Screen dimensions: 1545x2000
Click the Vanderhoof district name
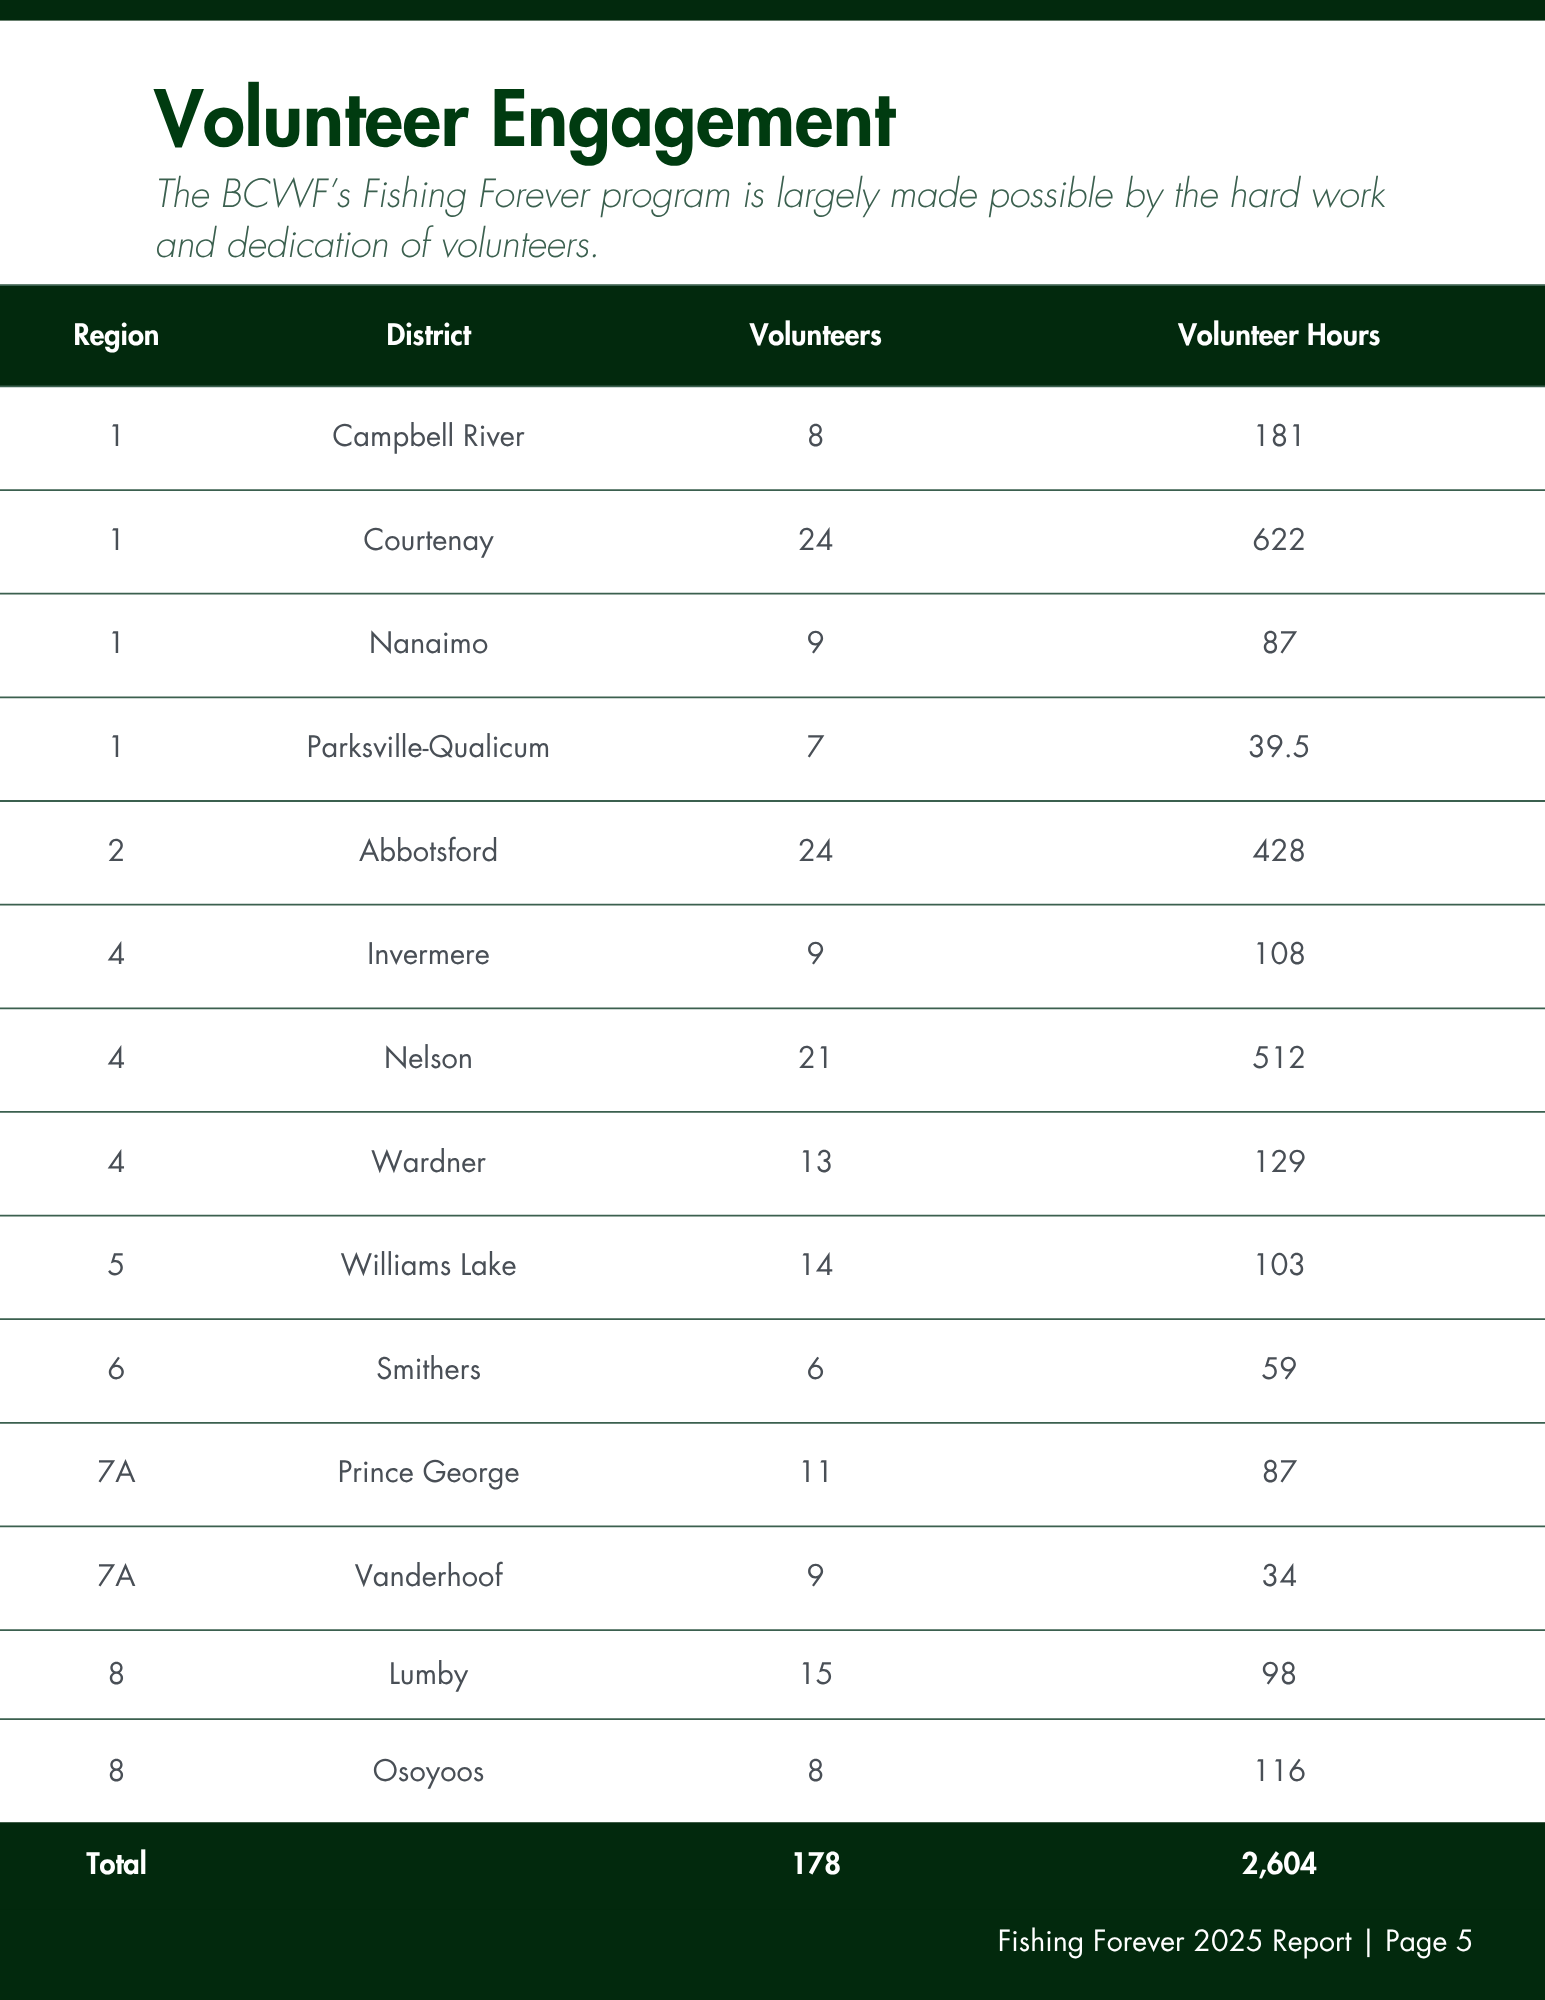click(x=428, y=1576)
